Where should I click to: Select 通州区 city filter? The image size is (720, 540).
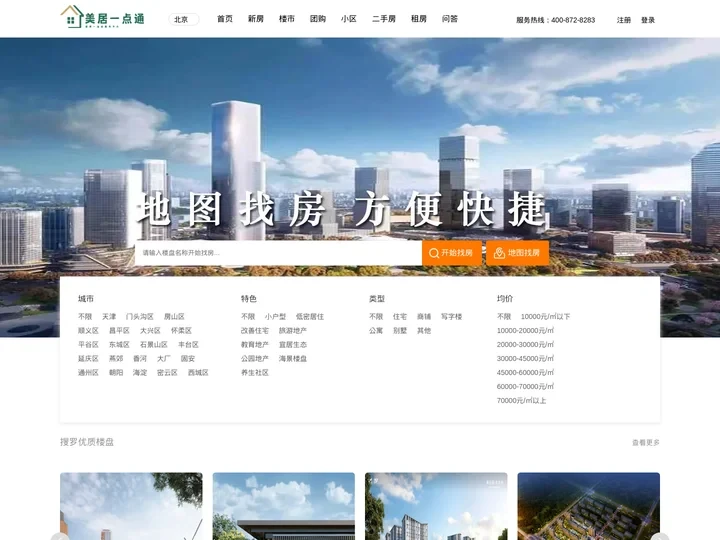point(88,372)
